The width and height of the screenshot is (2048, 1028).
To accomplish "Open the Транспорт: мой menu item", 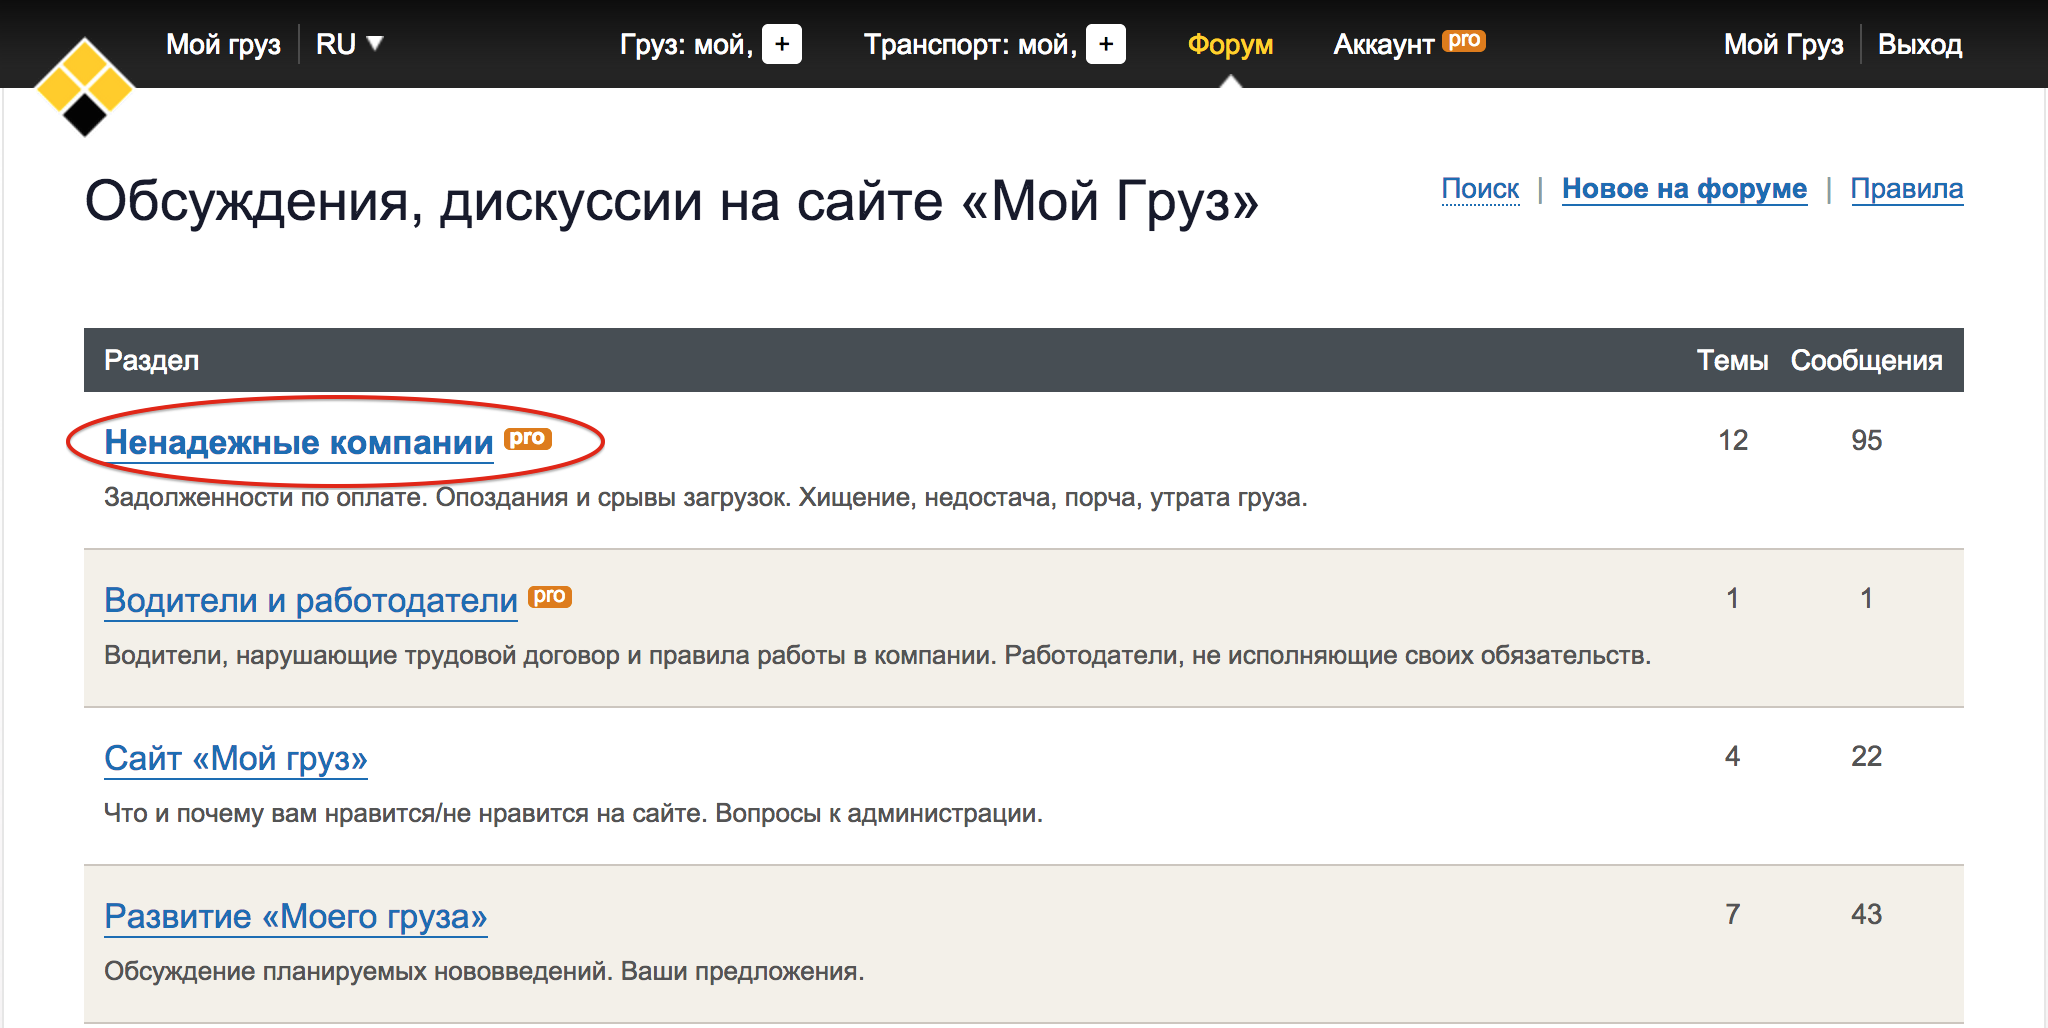I will click(970, 44).
